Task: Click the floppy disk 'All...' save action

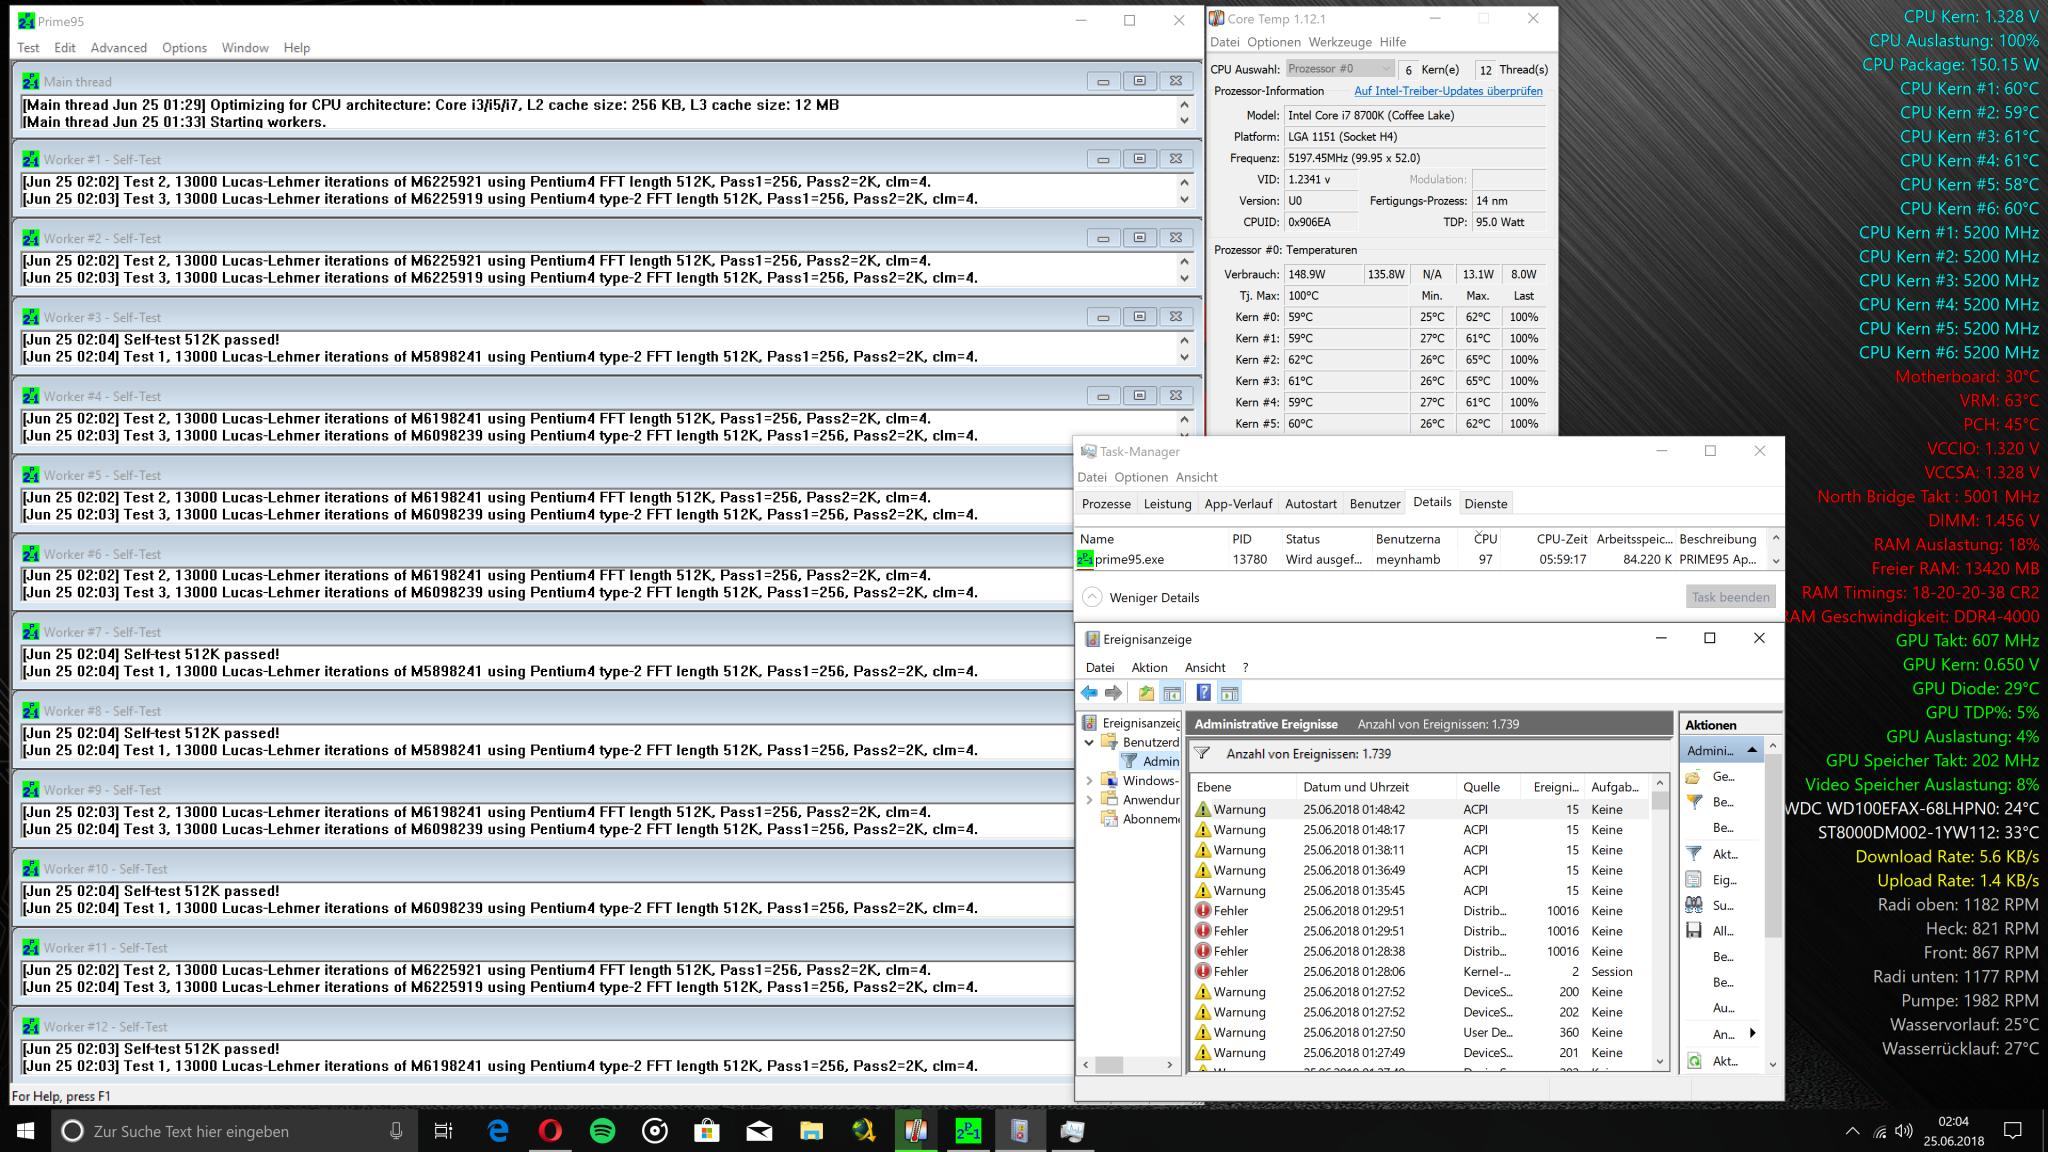Action: tap(1694, 931)
